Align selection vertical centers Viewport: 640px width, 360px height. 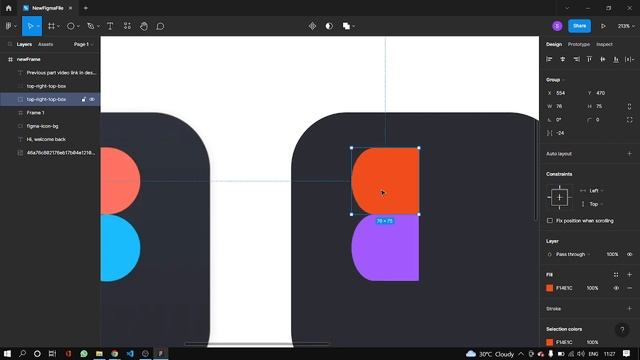(x=603, y=59)
